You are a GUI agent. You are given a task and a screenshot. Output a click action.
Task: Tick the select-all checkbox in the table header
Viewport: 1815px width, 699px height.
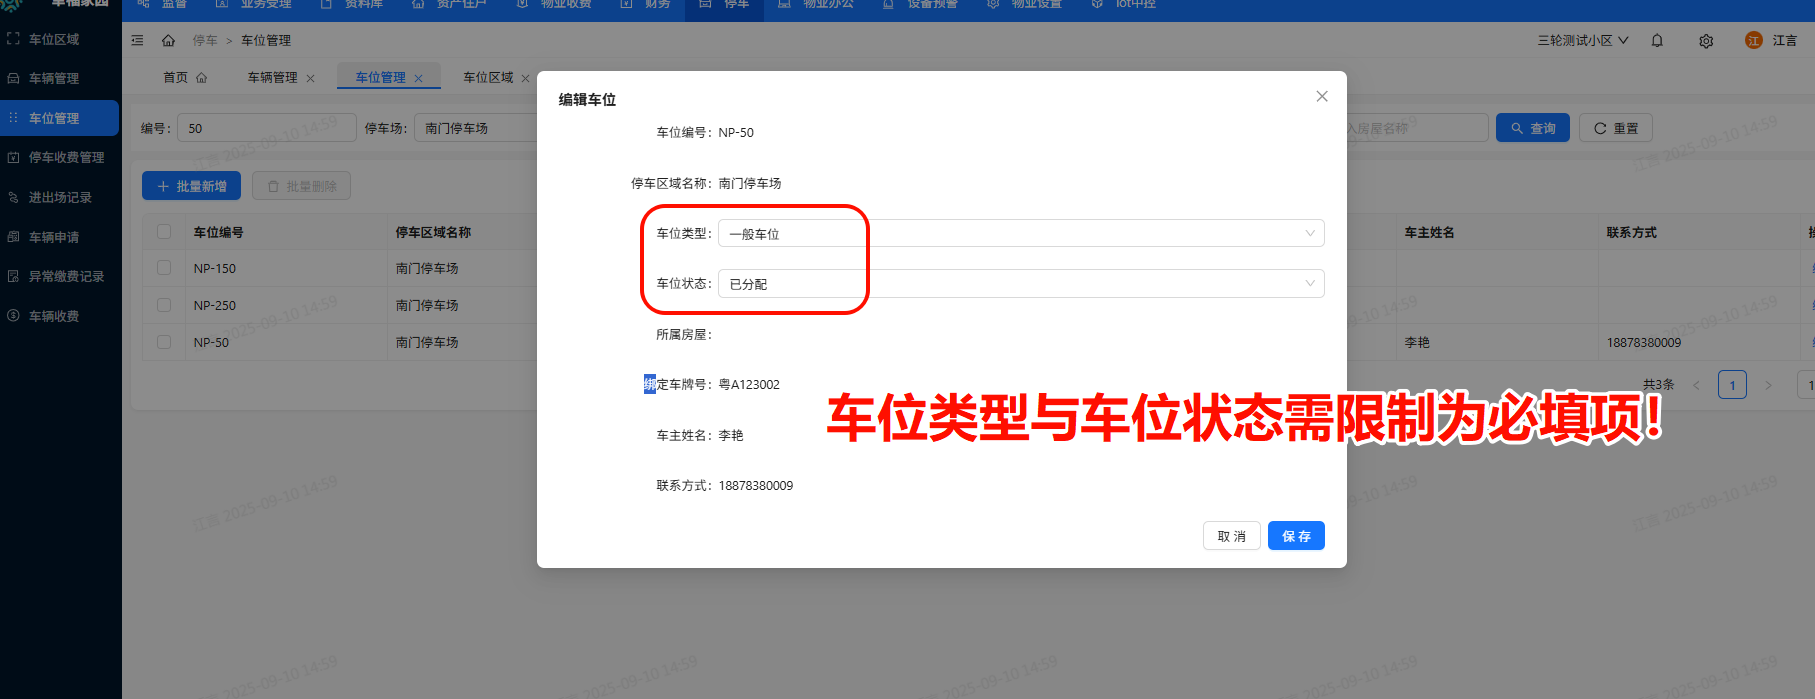click(x=164, y=232)
